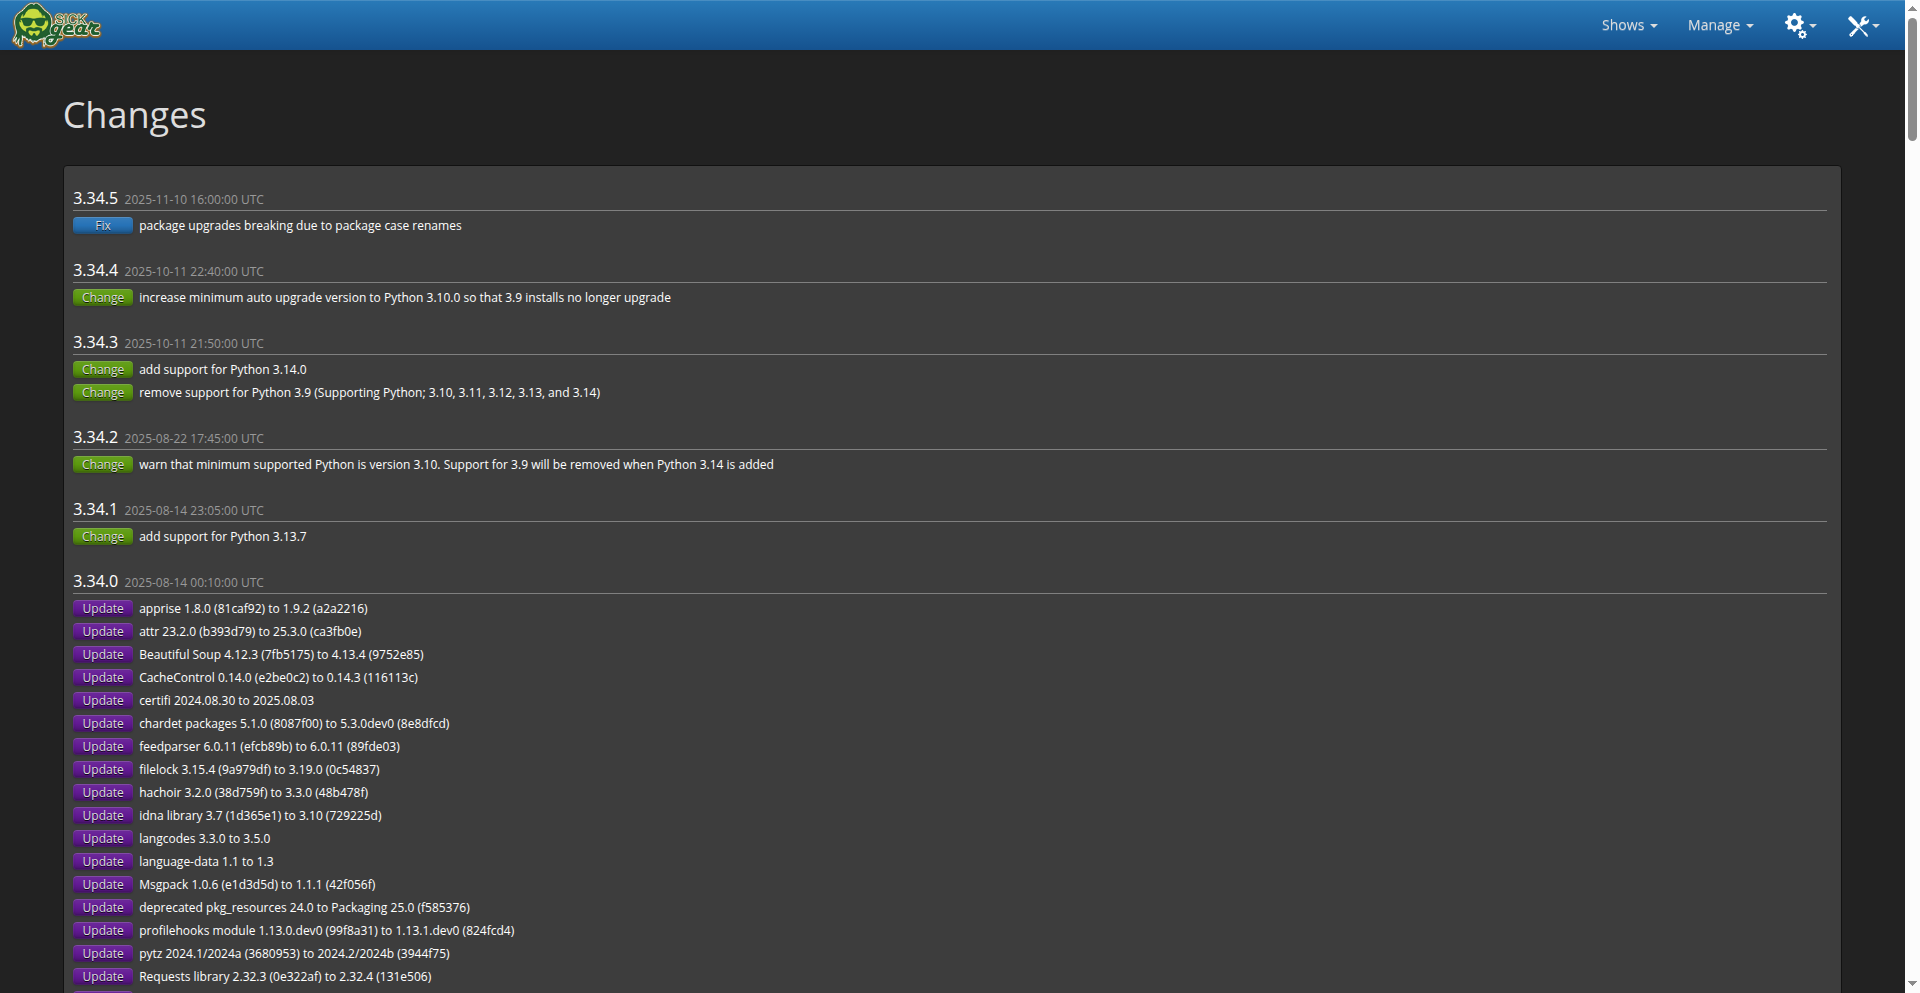Screen dimensions: 1920x993
Task: Open the gear config dropdown
Action: 1799,25
